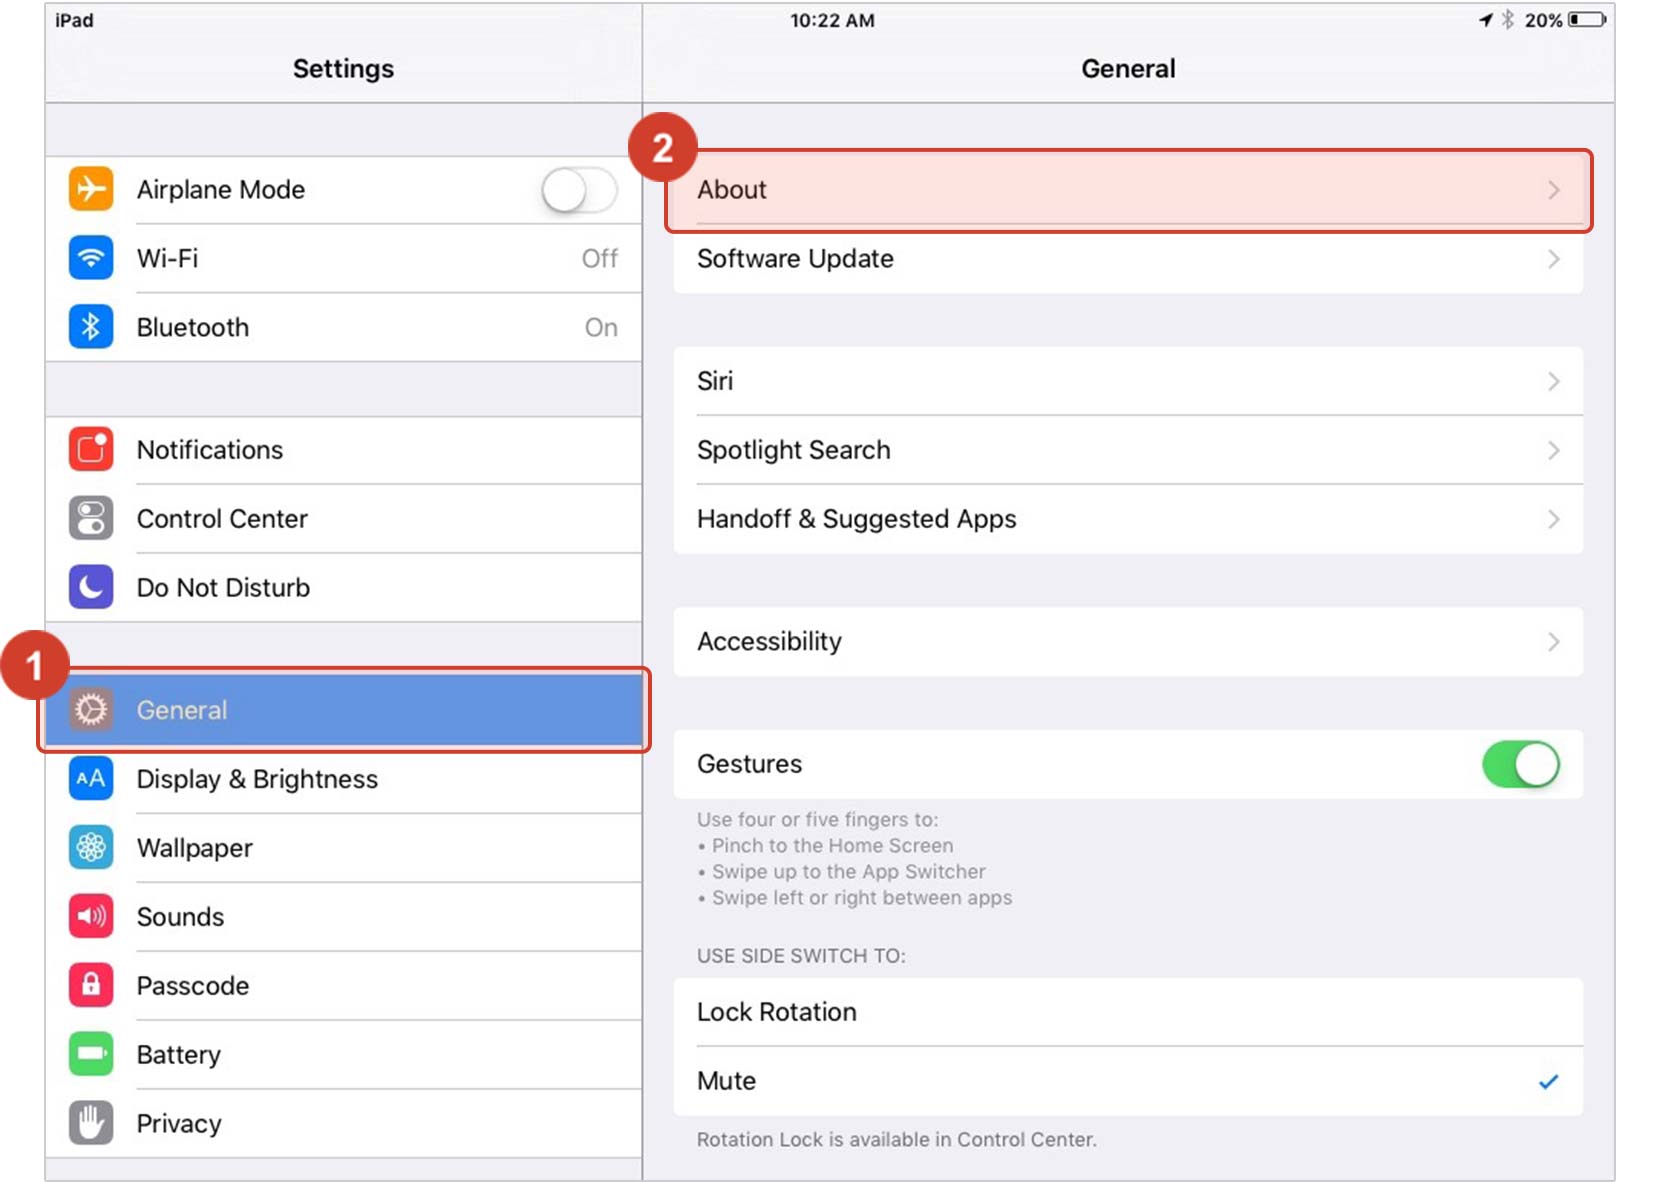Select the Control Center icon
This screenshot has height=1182, width=1660.
coord(90,518)
